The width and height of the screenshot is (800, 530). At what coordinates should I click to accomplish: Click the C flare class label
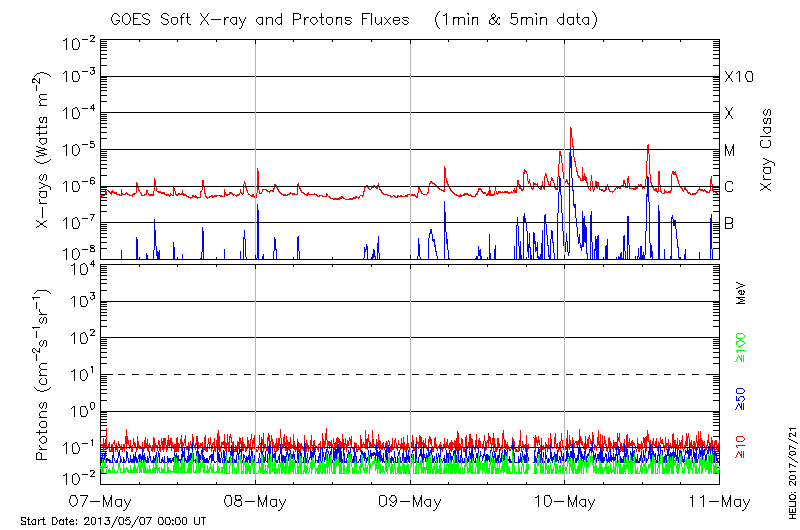pos(729,187)
